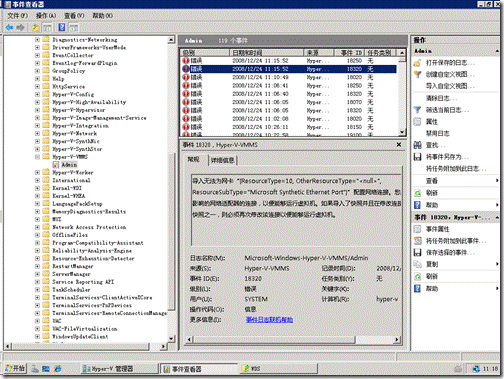Image resolution: width=504 pixels, height=379 pixels.
Task: Switch to Hyper-V Manager taskbar button
Action: pyautogui.click(x=119, y=369)
